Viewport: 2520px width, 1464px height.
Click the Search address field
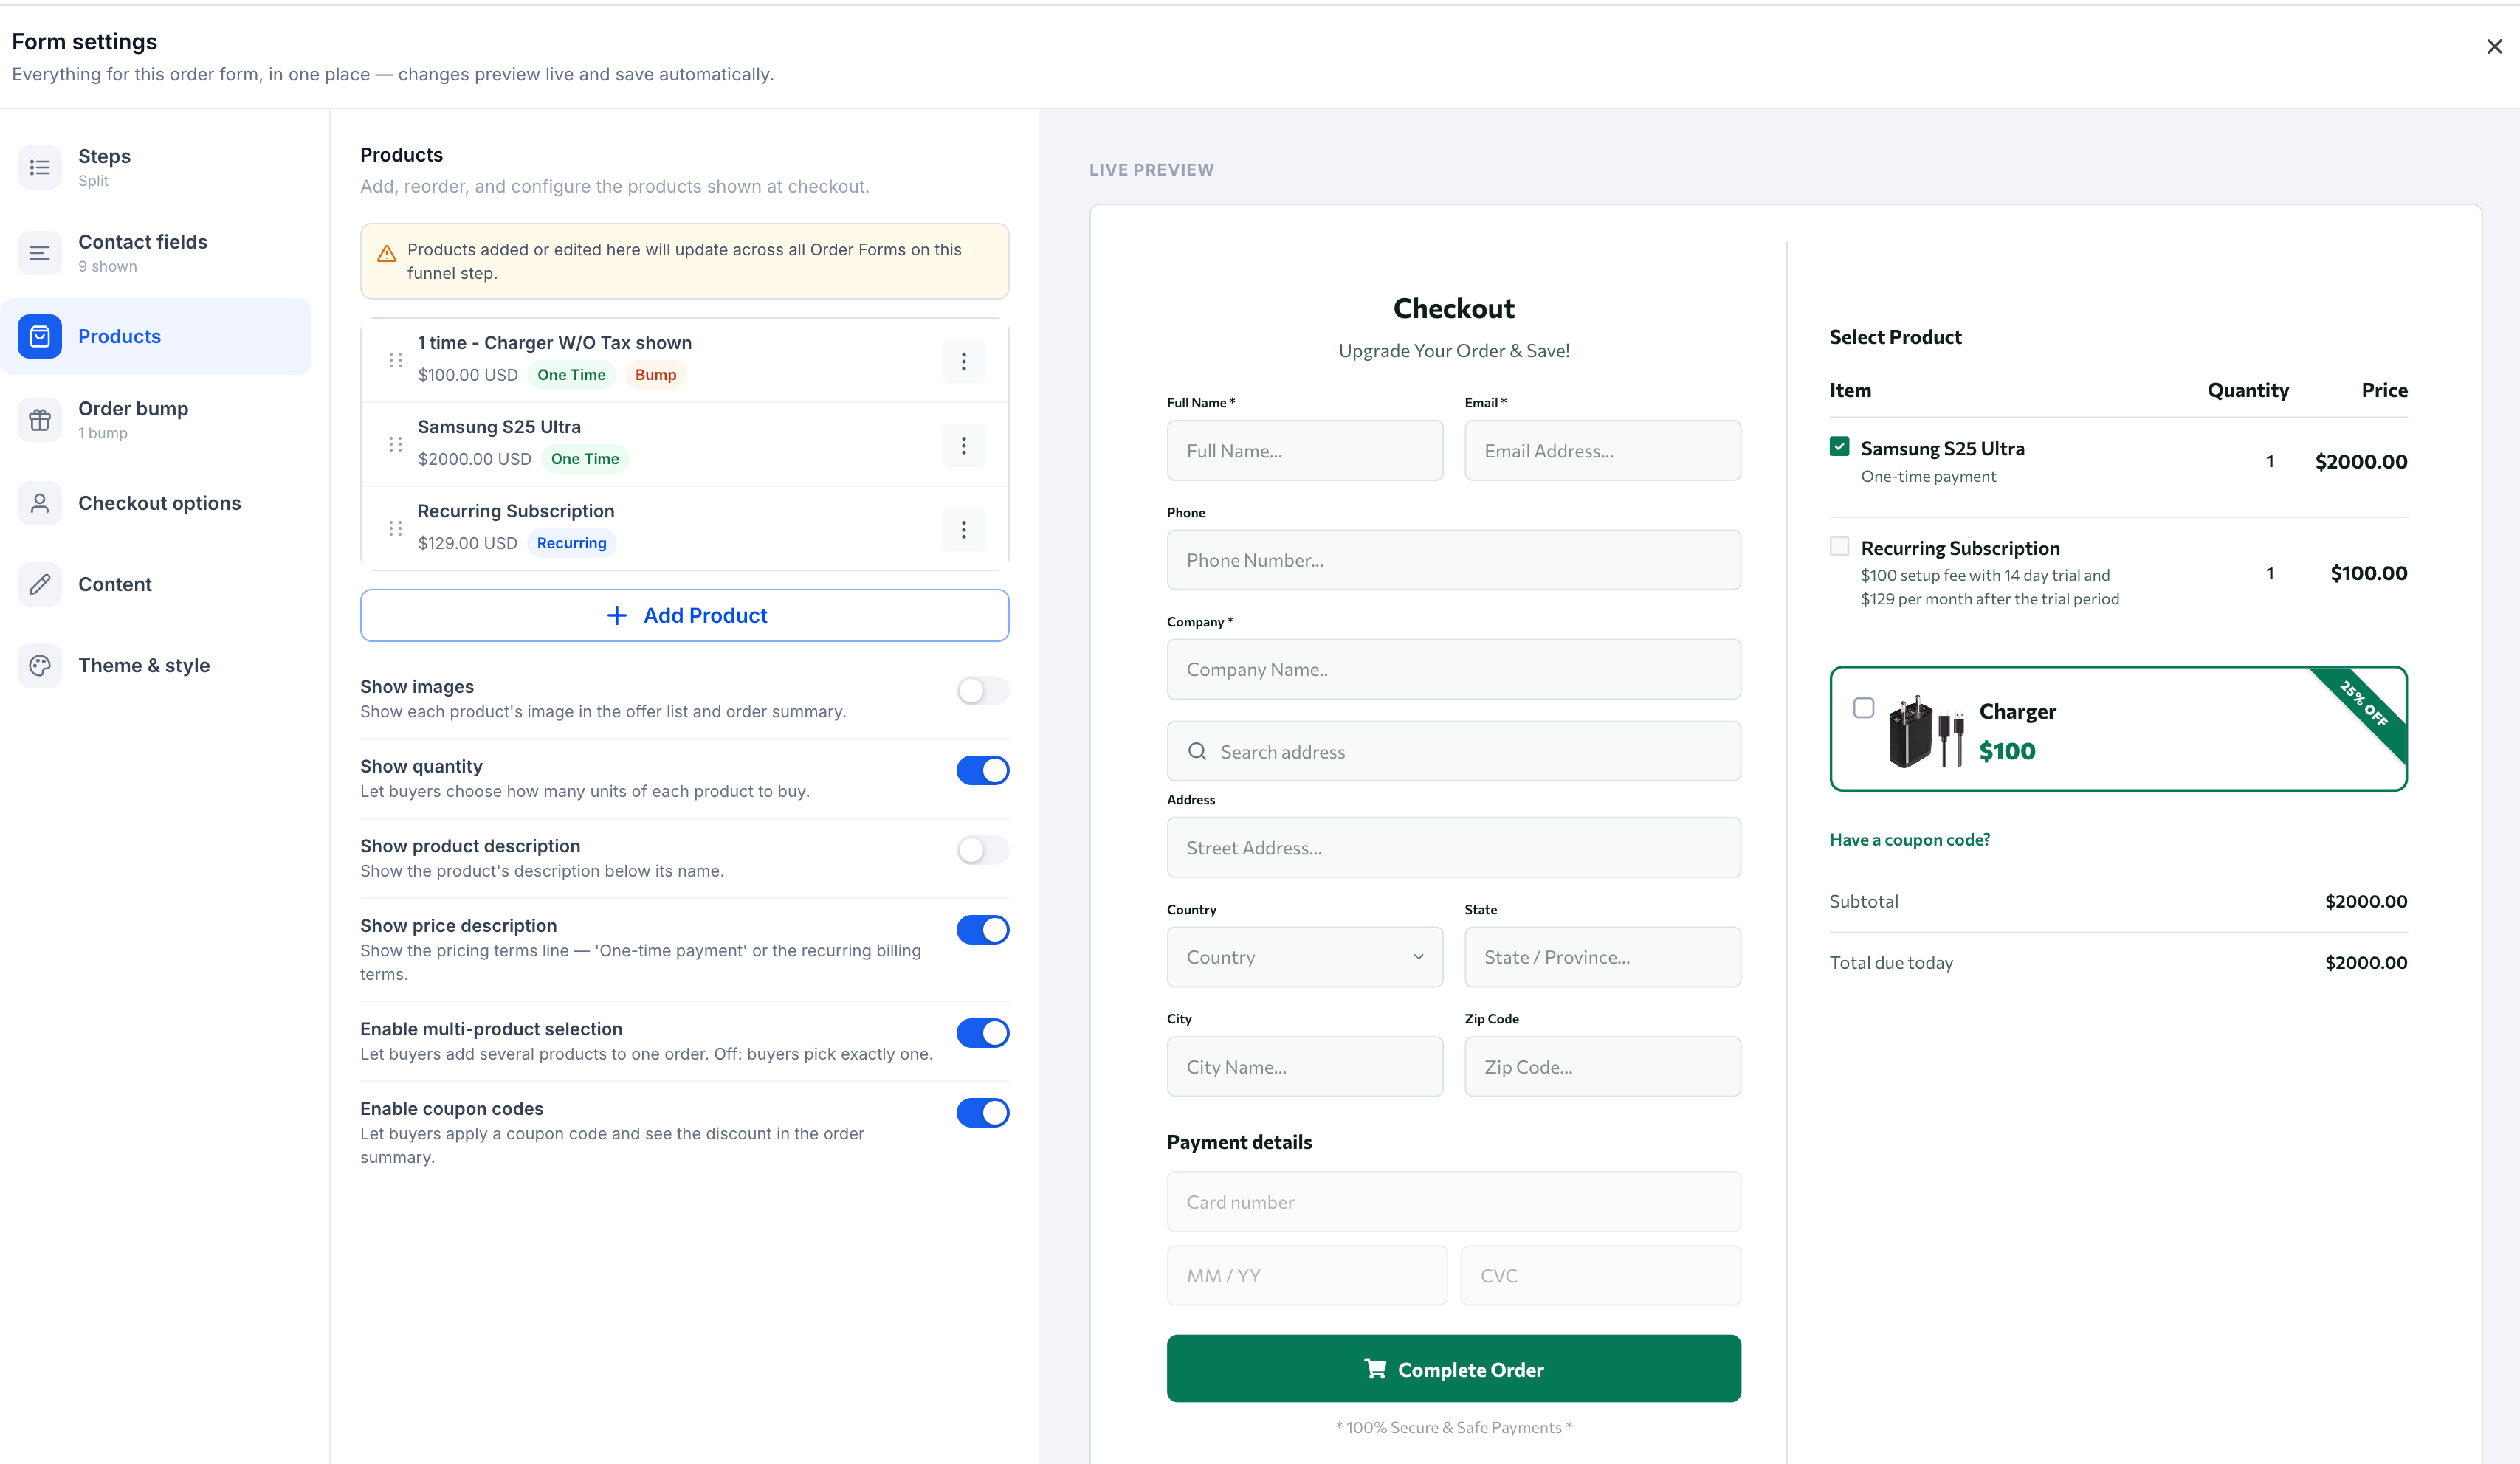coord(1453,751)
